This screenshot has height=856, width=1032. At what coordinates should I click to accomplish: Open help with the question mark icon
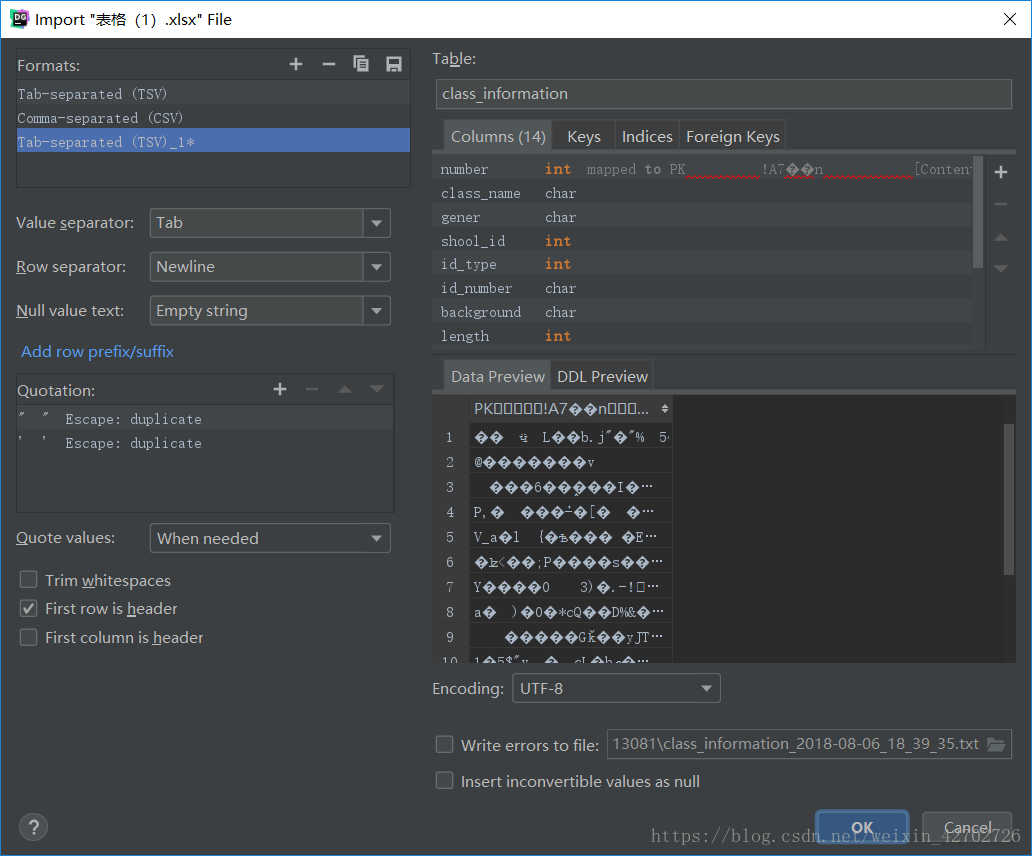34,827
